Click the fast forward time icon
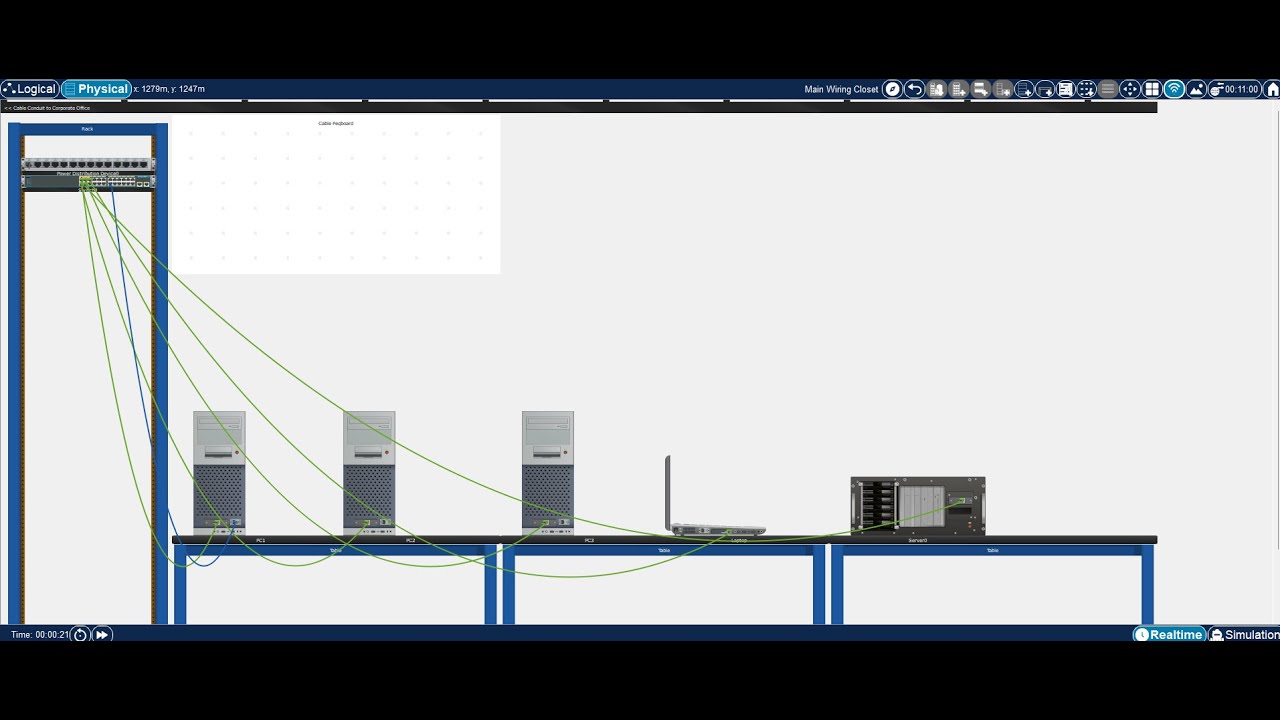 pyautogui.click(x=102, y=634)
